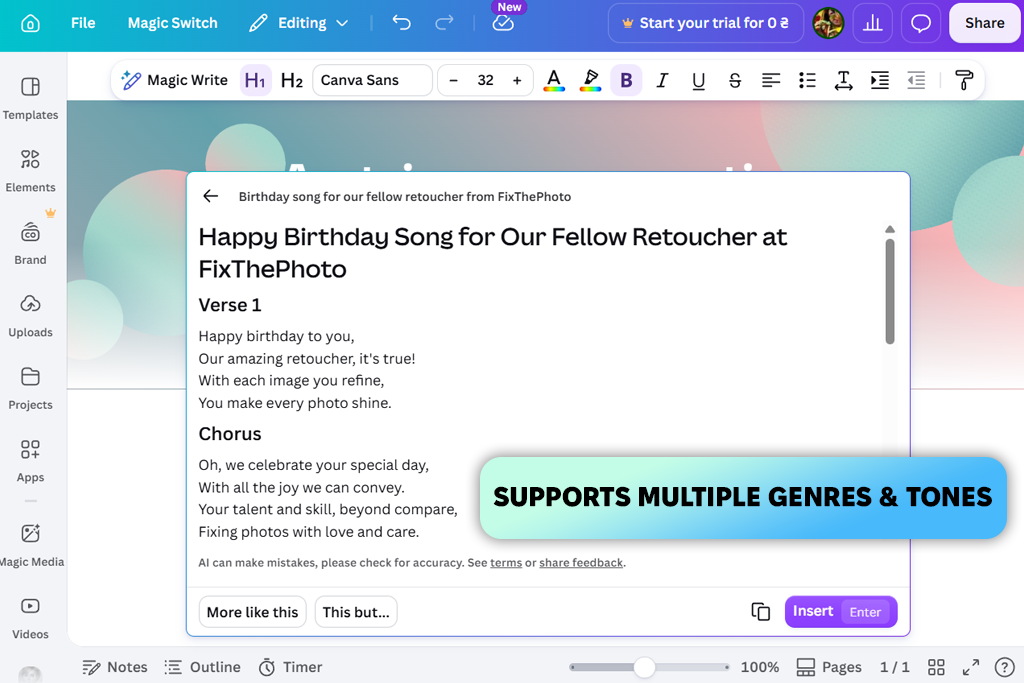Open the Videos panel
Viewport: 1024px width, 683px height.
(x=30, y=618)
